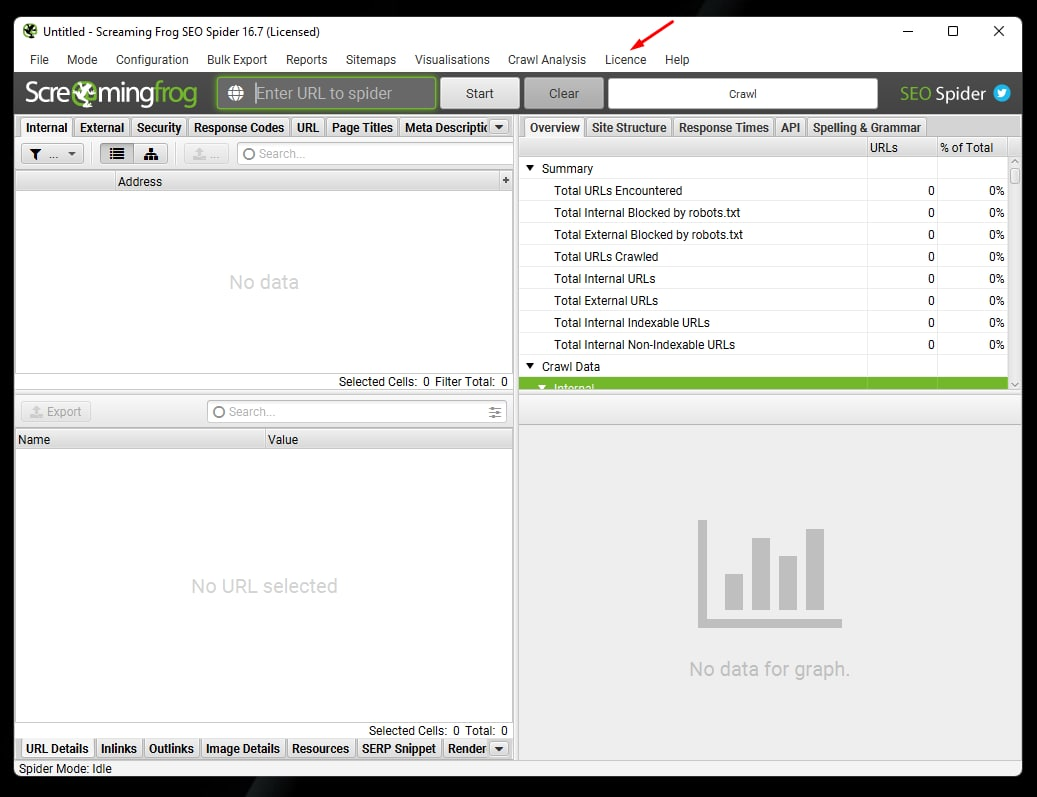Click the globe icon in the URL bar
The image size is (1037, 797).
click(235, 93)
